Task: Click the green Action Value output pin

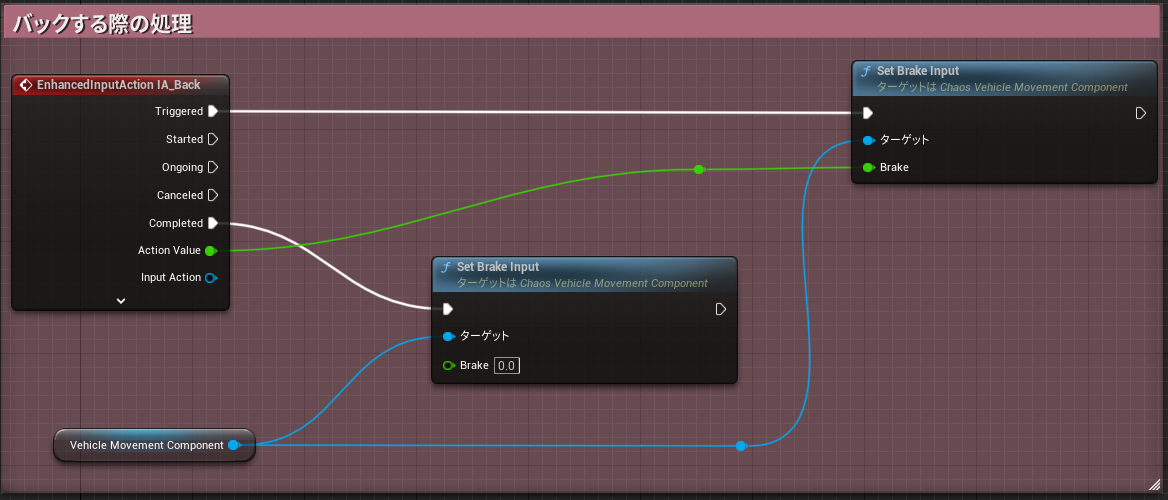Action: pos(211,250)
